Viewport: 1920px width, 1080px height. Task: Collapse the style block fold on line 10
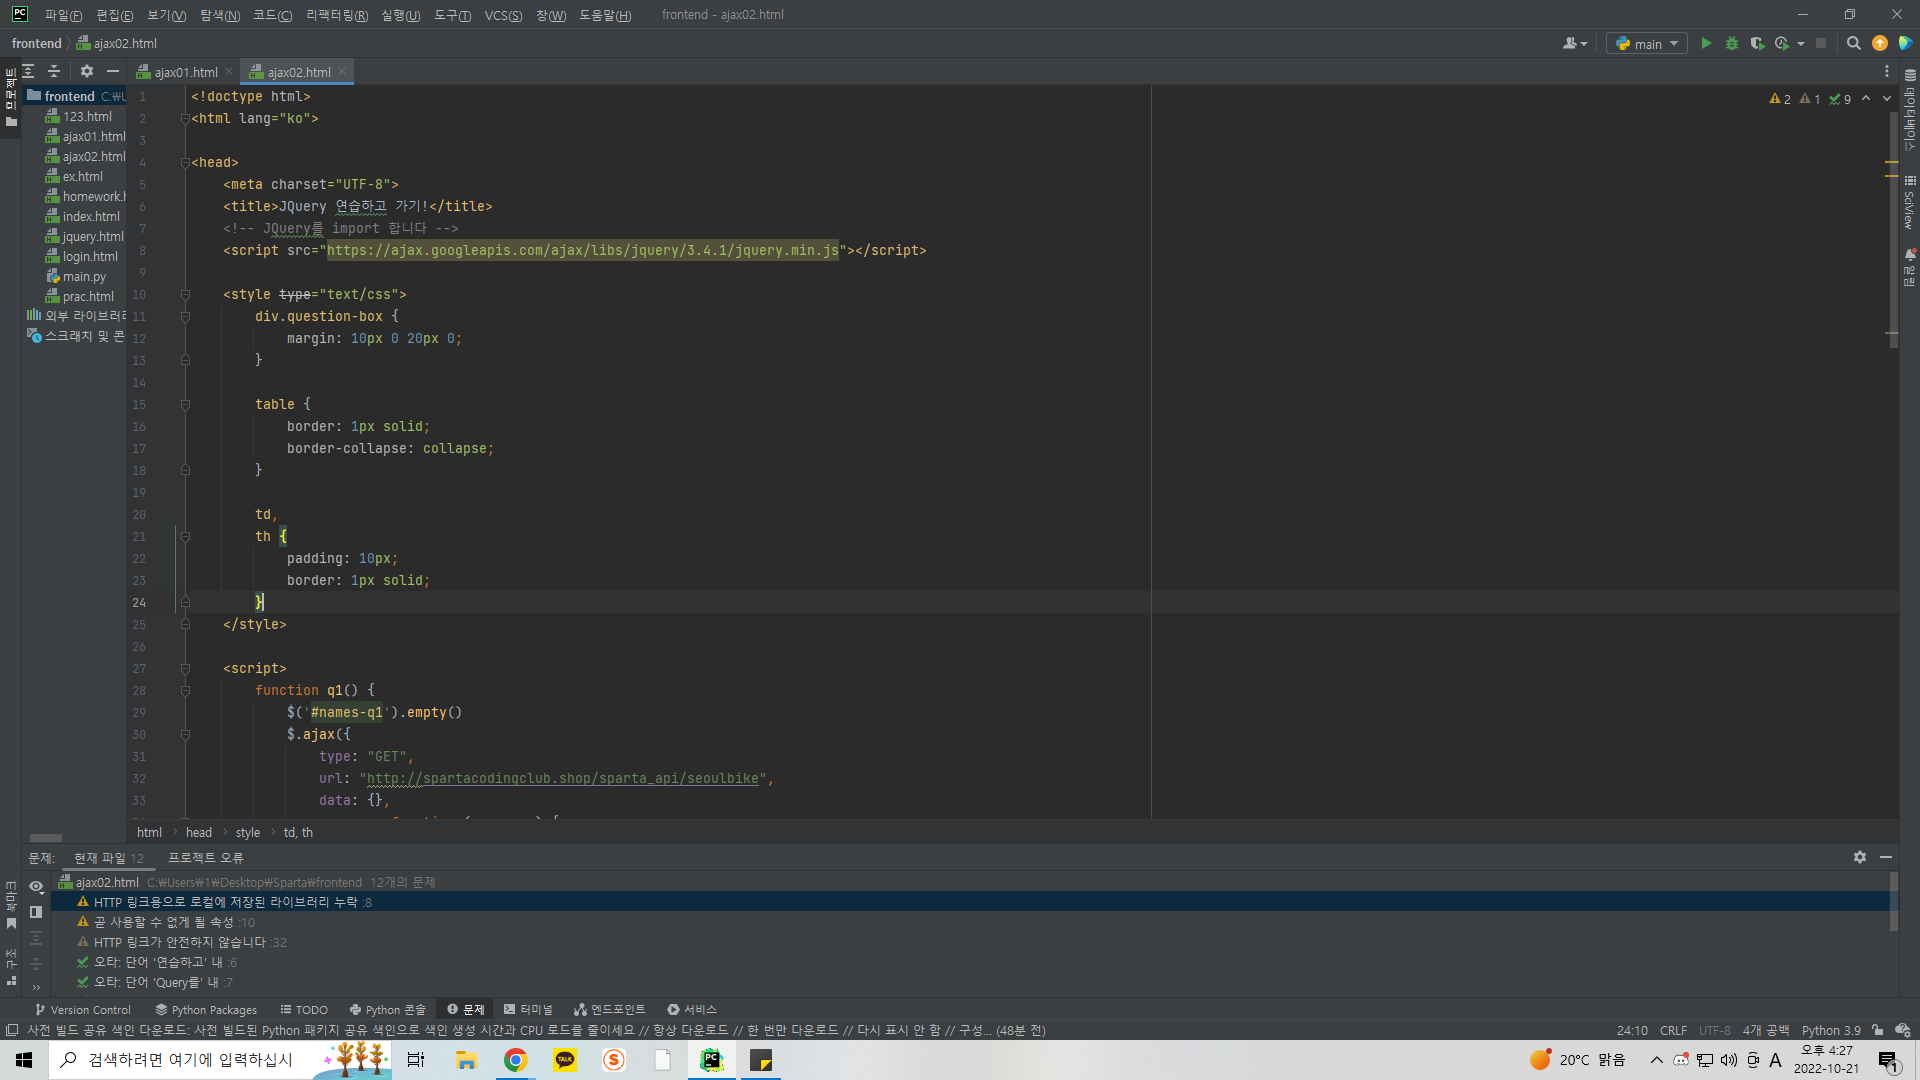[185, 295]
